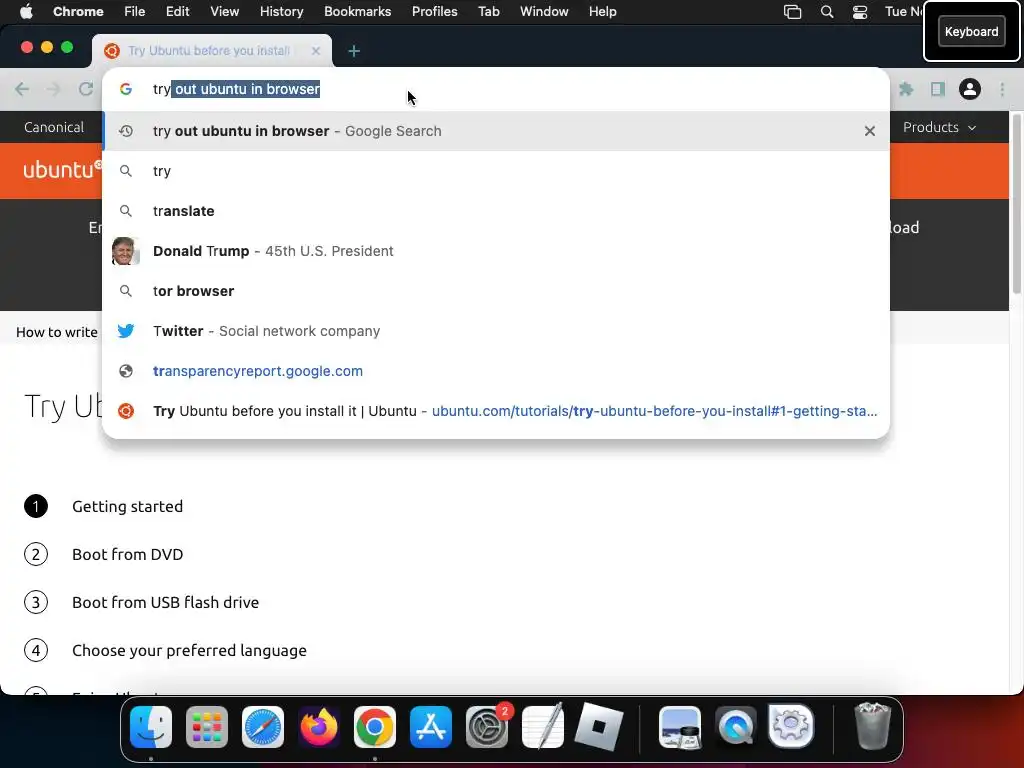Open the View menu

(225, 11)
